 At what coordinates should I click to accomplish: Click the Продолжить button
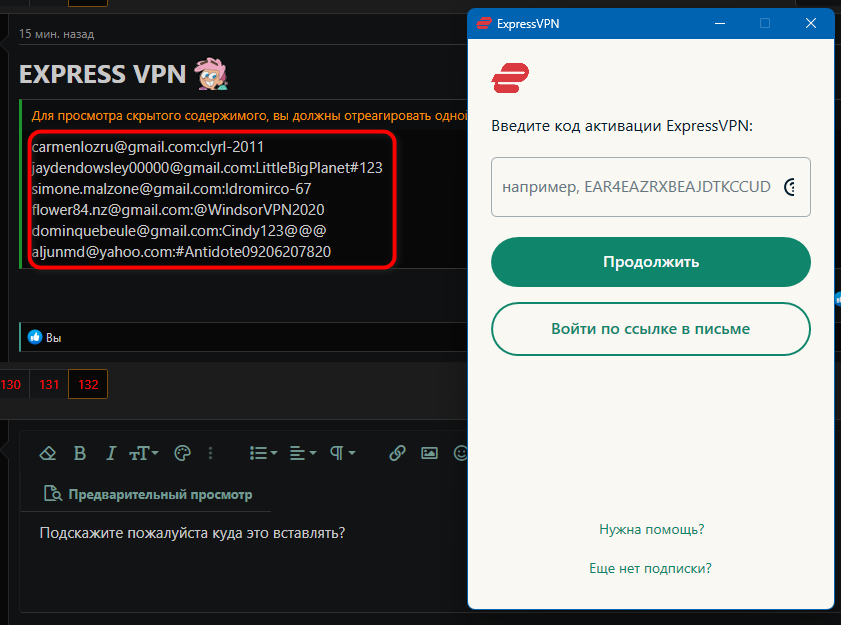[x=651, y=262]
